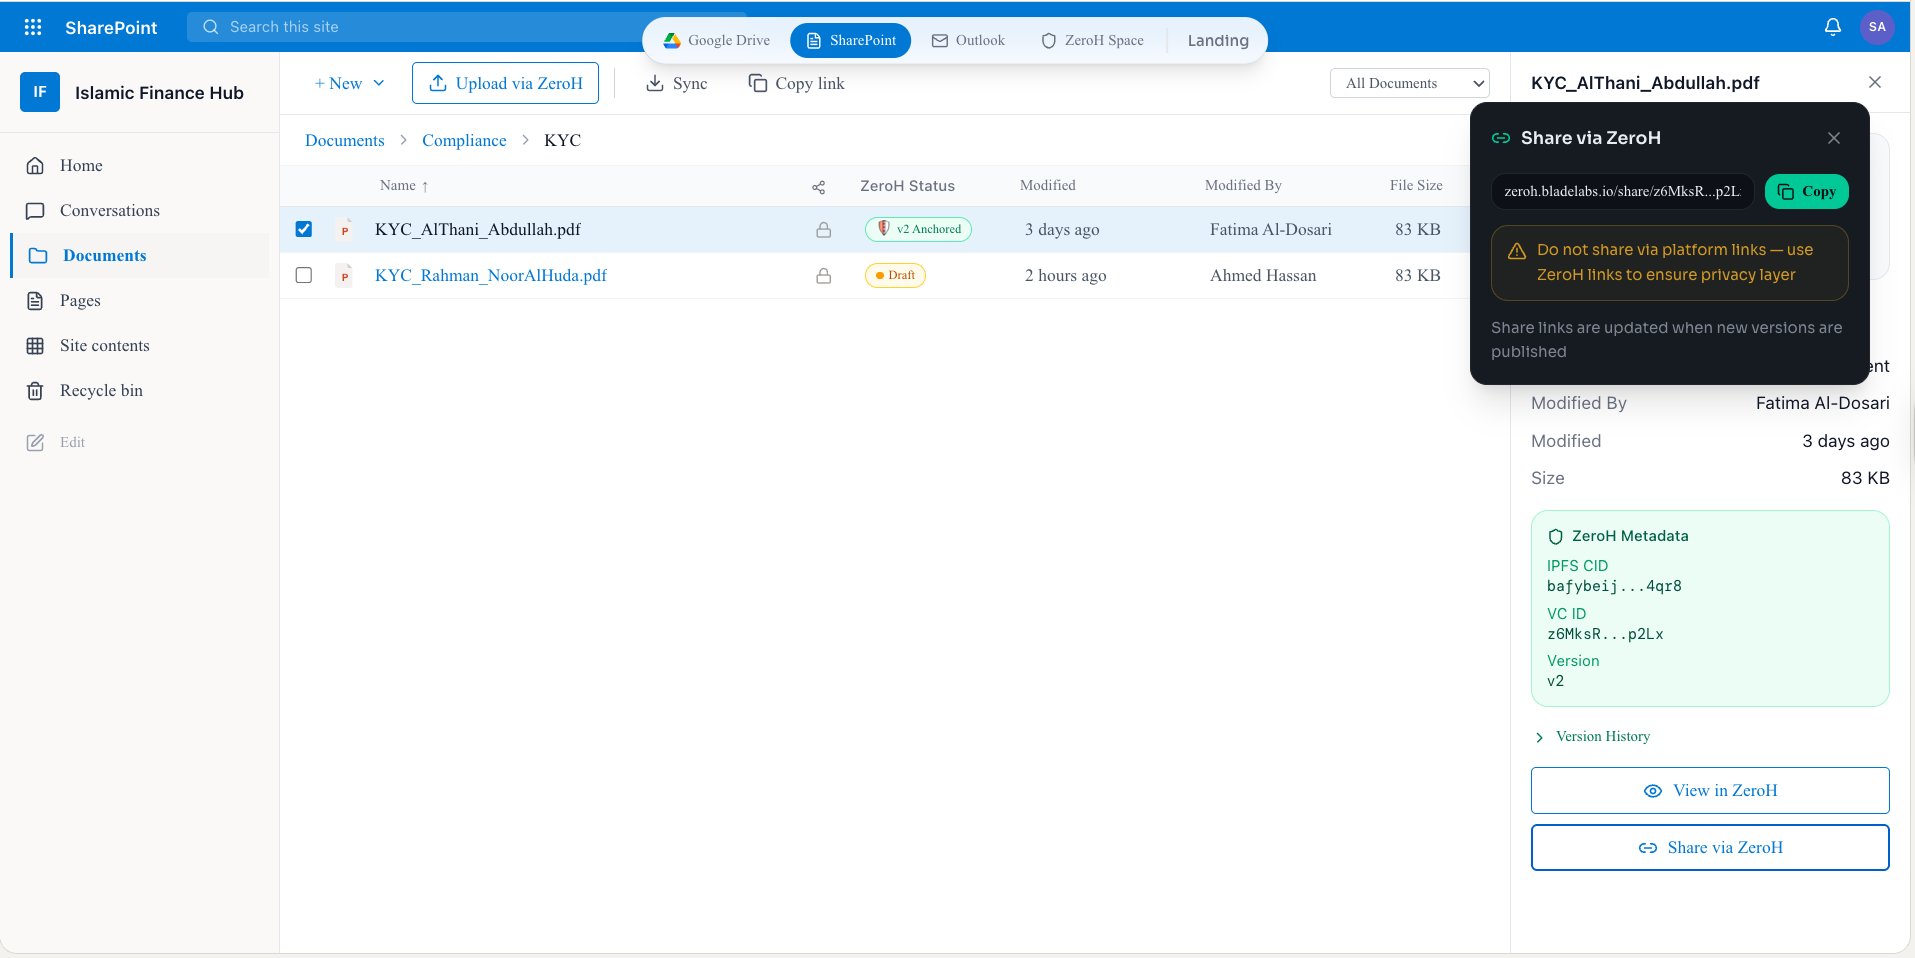This screenshot has width=1915, height=958.
Task: Select the SharePoint tab
Action: [851, 40]
